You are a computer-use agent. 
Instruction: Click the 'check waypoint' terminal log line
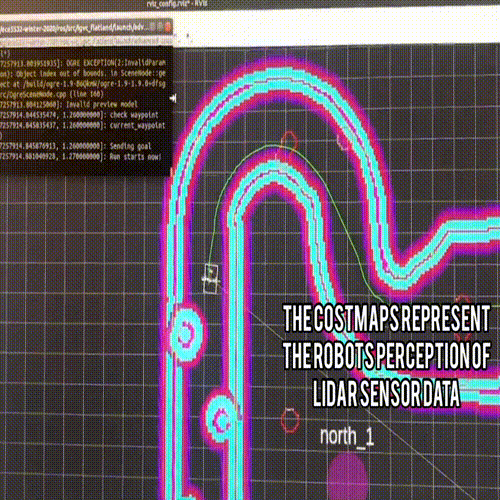pos(79,115)
